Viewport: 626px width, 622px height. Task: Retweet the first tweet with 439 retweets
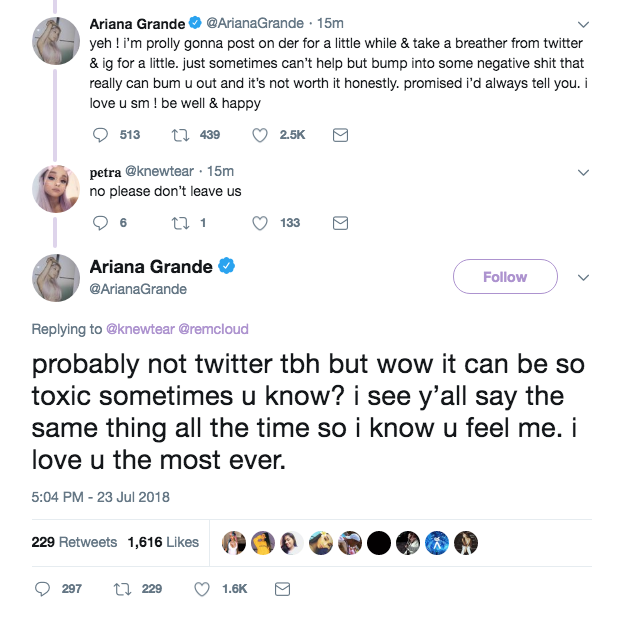click(181, 135)
